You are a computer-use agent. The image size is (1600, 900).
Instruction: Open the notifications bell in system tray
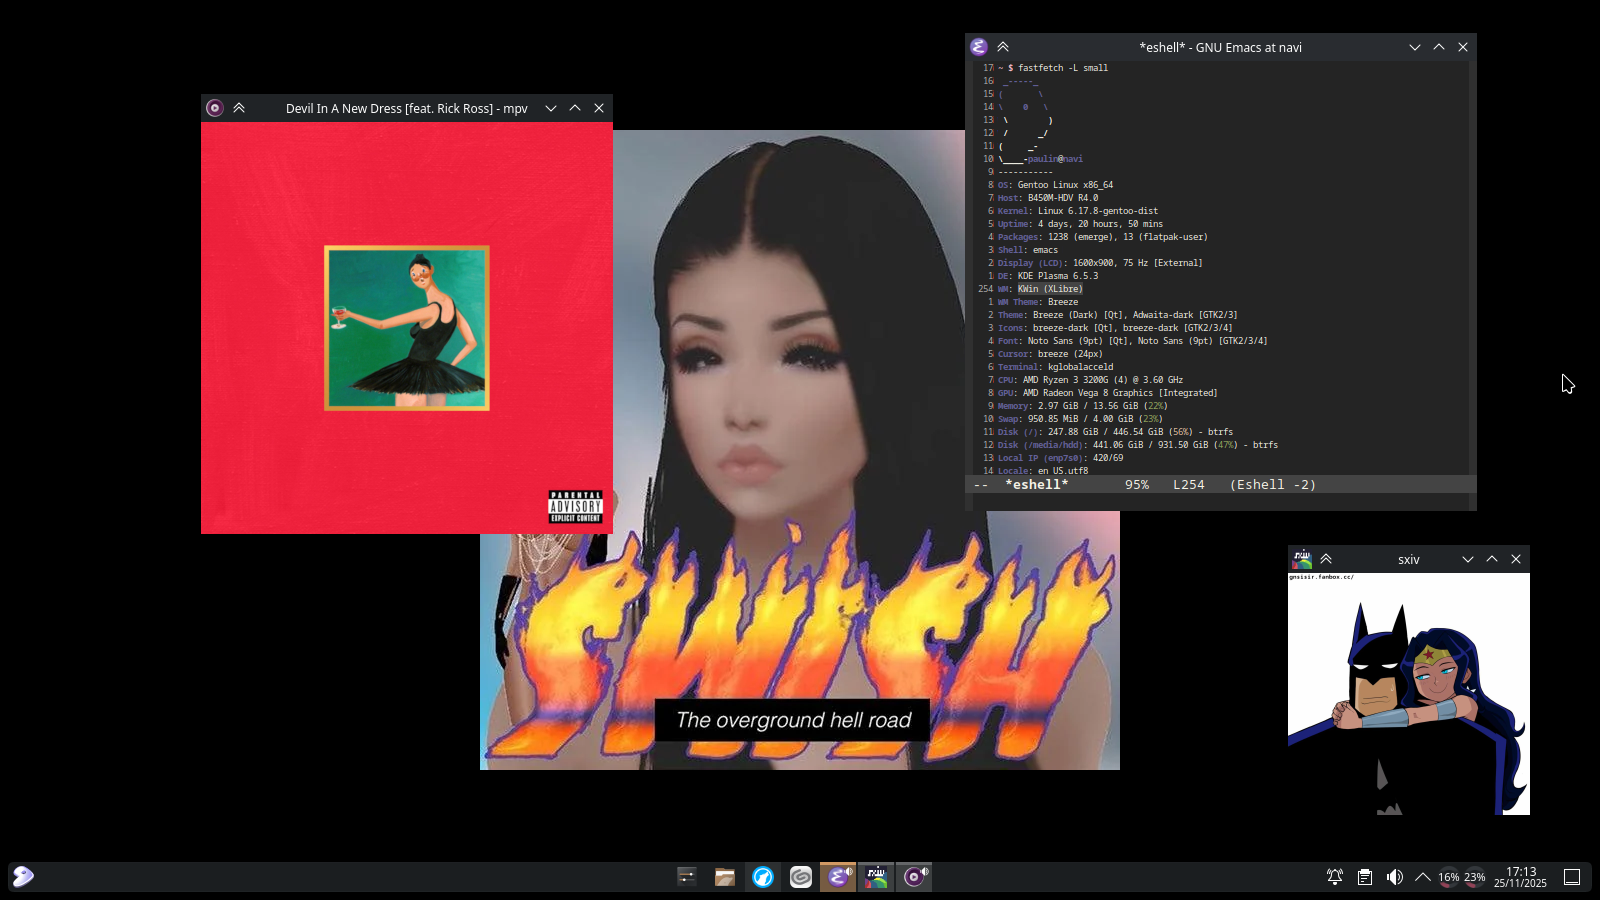(1335, 877)
